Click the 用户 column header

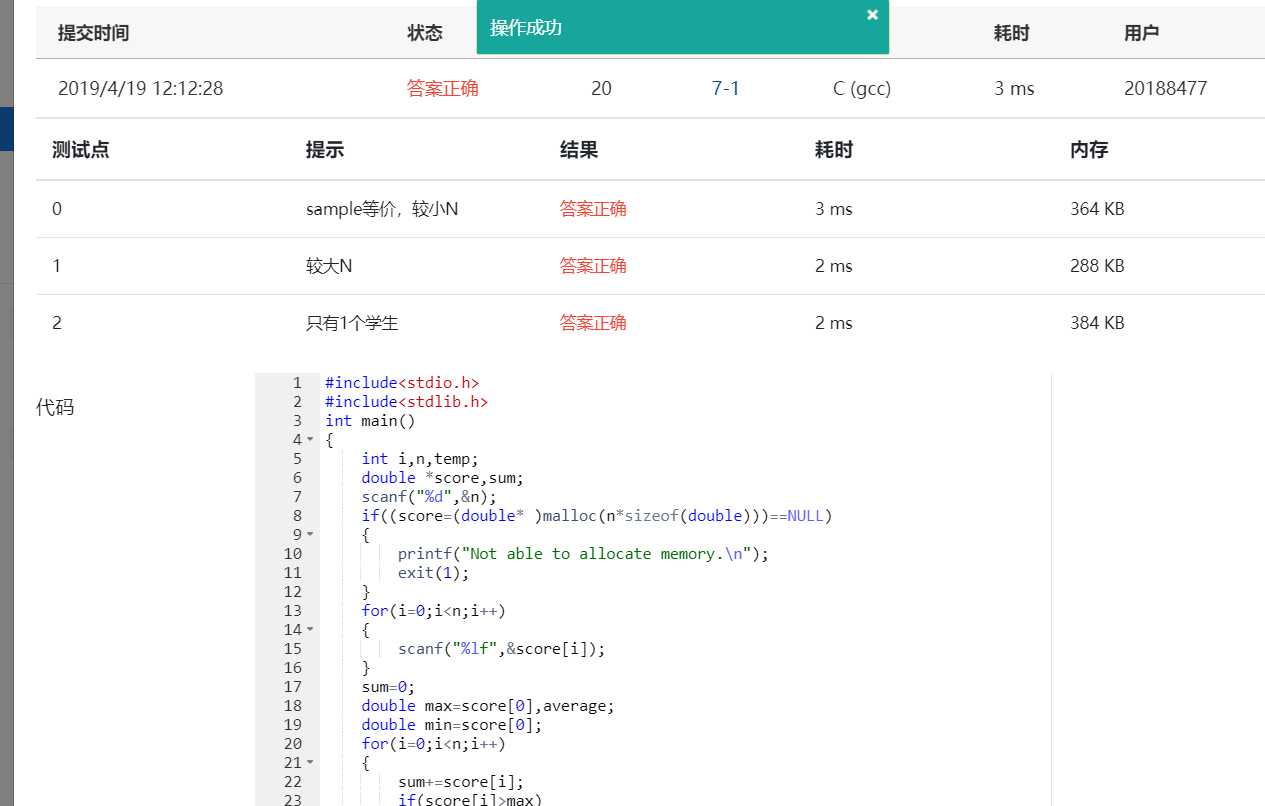tap(1142, 33)
